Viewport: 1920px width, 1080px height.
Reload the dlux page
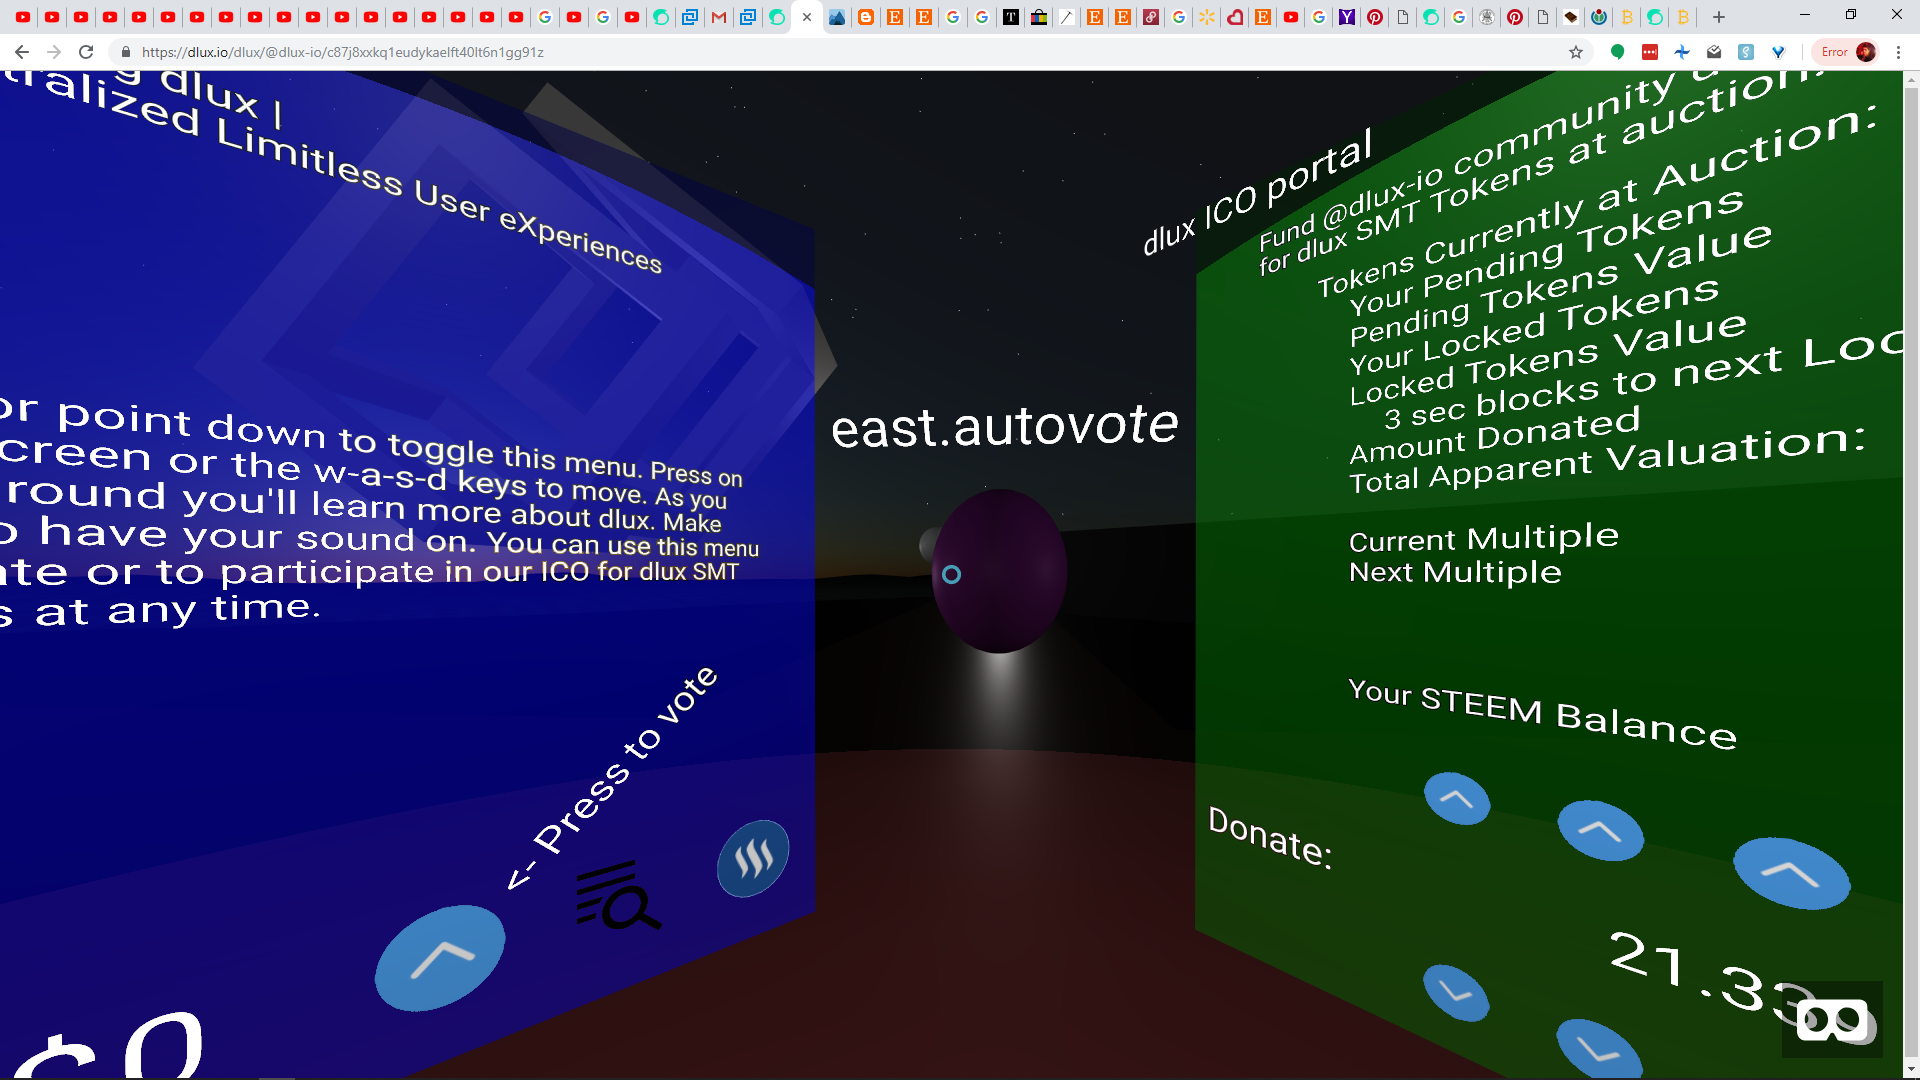pyautogui.click(x=86, y=52)
